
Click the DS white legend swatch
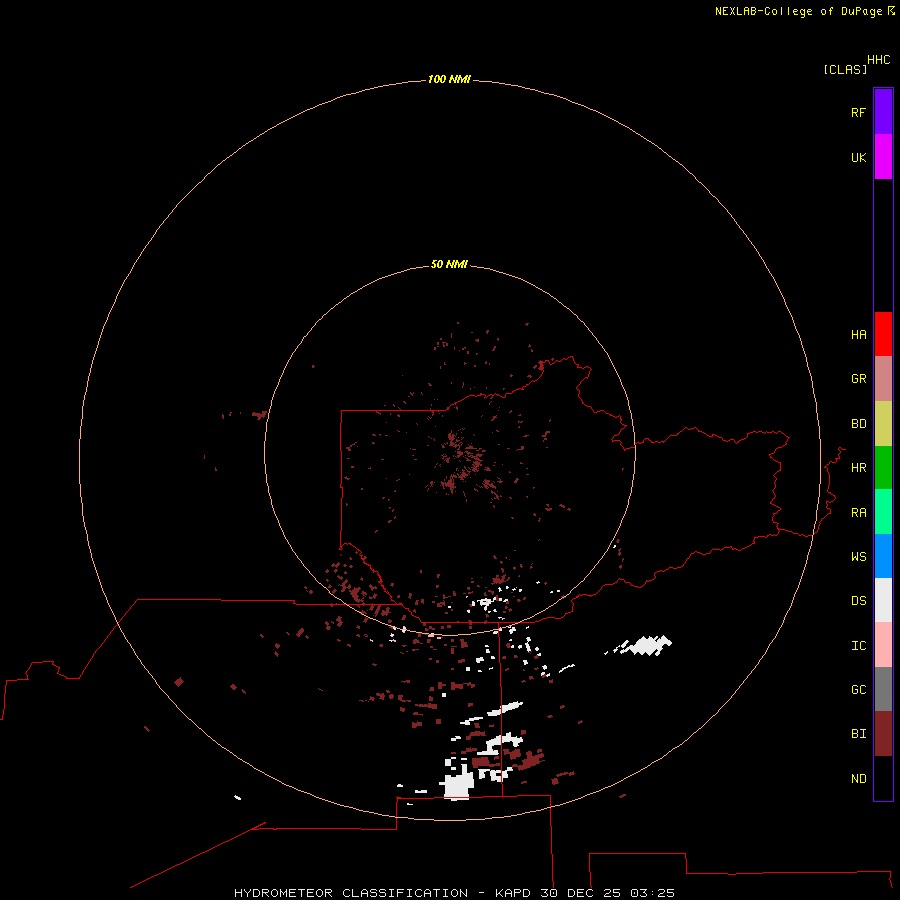pos(883,600)
